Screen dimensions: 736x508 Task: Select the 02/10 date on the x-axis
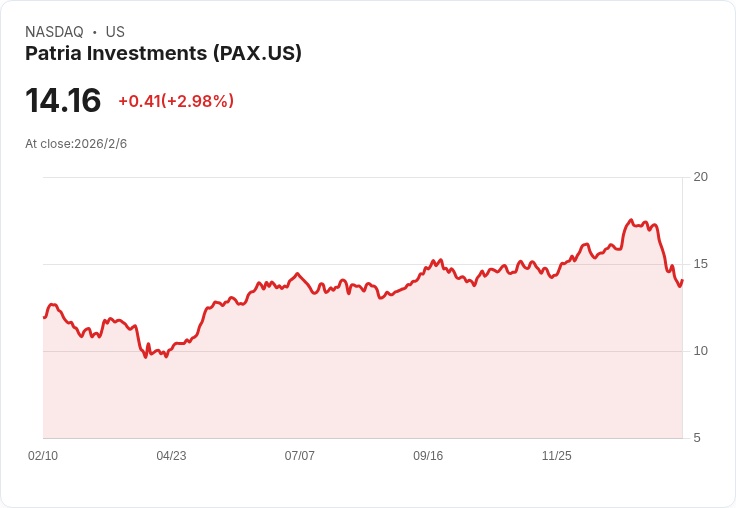43,456
